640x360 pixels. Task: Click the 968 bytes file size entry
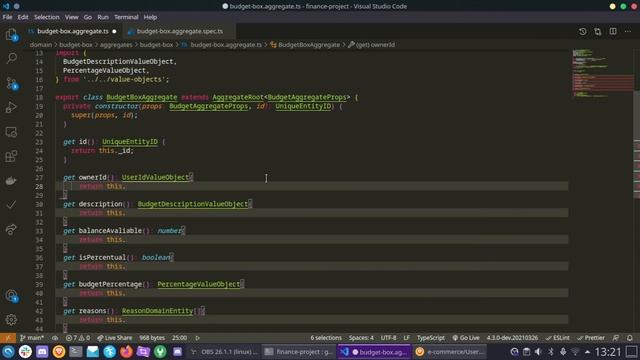(152, 338)
